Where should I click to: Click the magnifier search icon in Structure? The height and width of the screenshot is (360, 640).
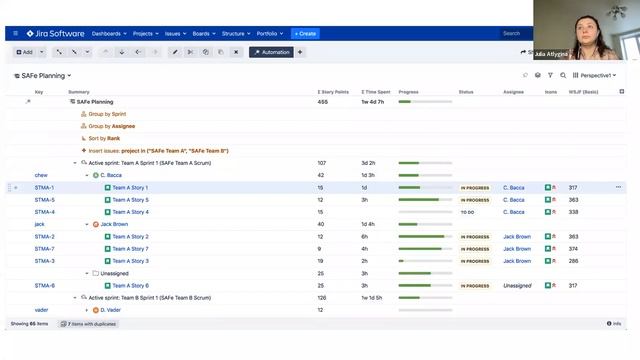(x=563, y=76)
